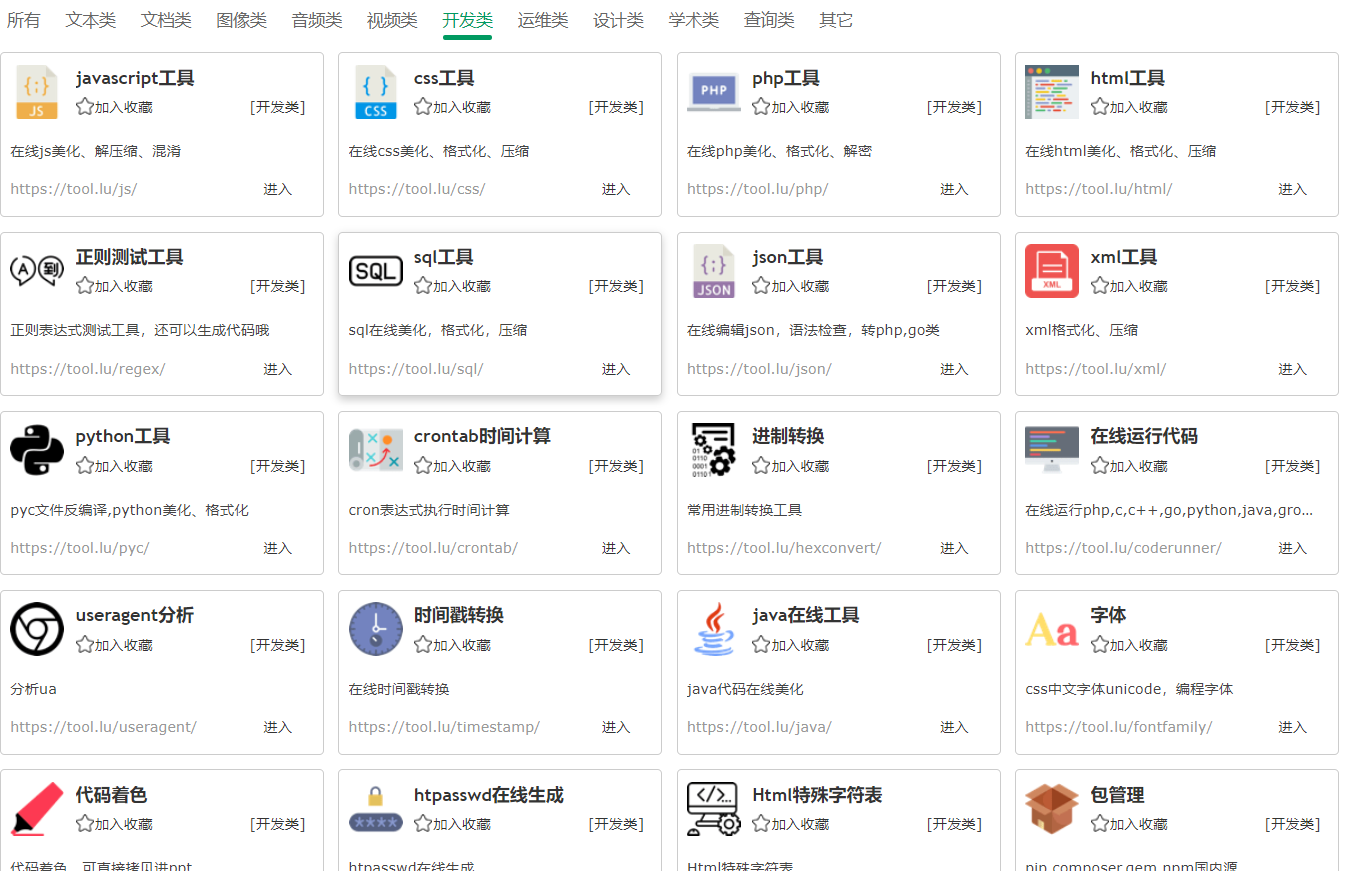1351x871 pixels.
Task: Select the 所有 tab
Action: tap(23, 19)
